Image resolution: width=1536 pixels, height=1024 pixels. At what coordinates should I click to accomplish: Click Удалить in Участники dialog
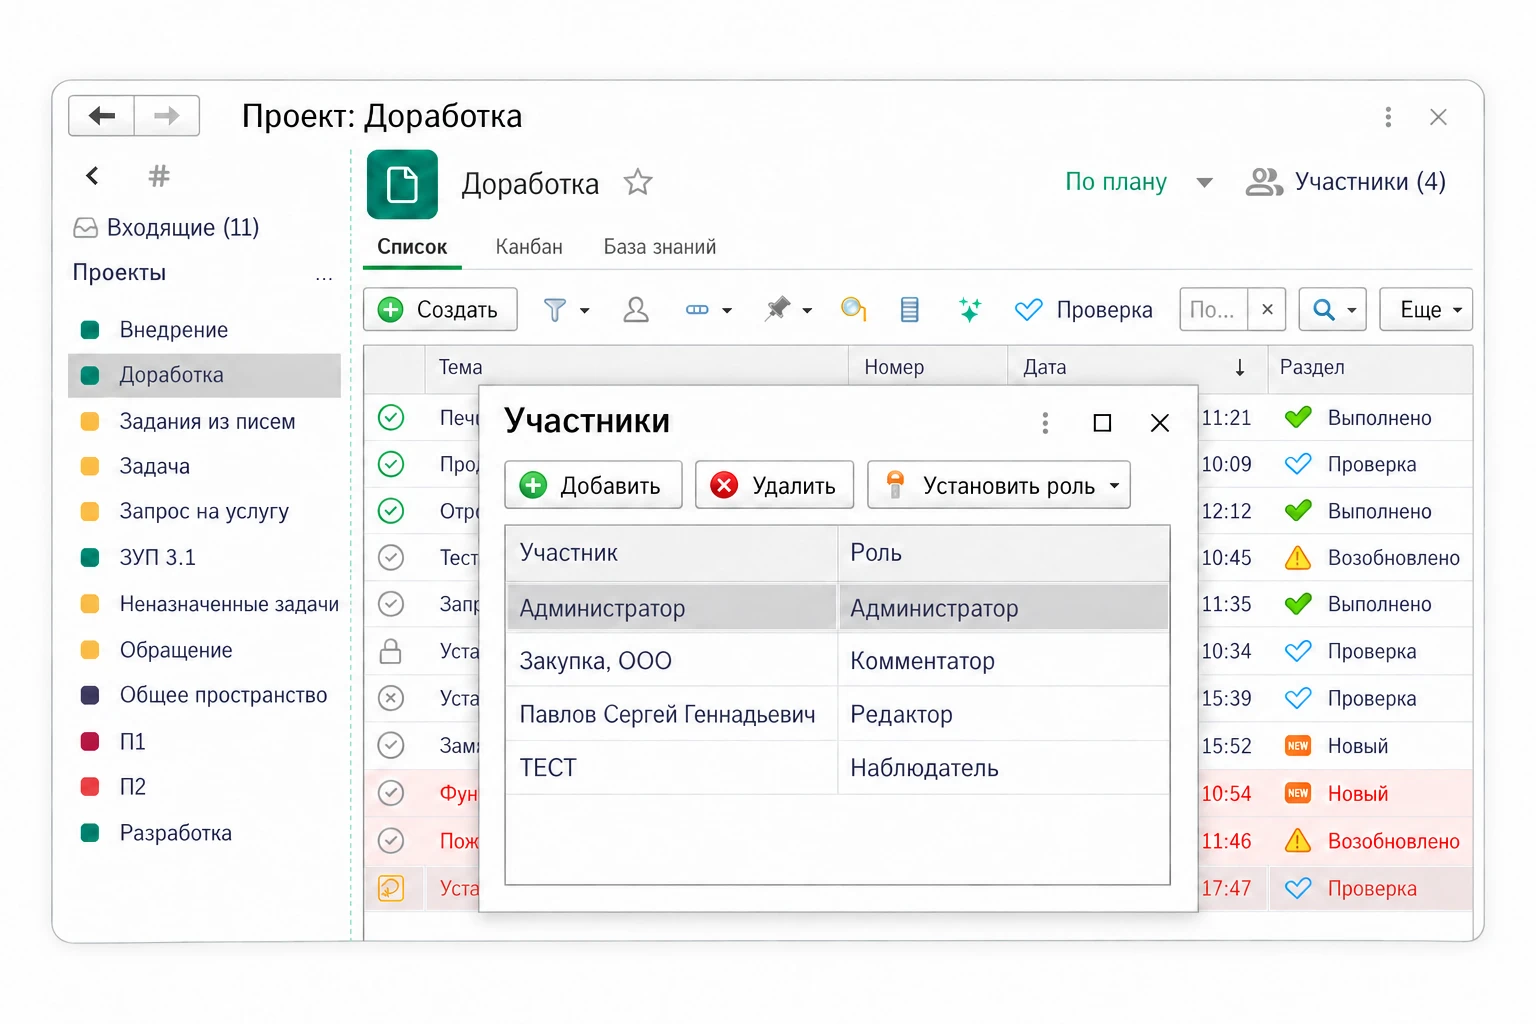coord(774,485)
